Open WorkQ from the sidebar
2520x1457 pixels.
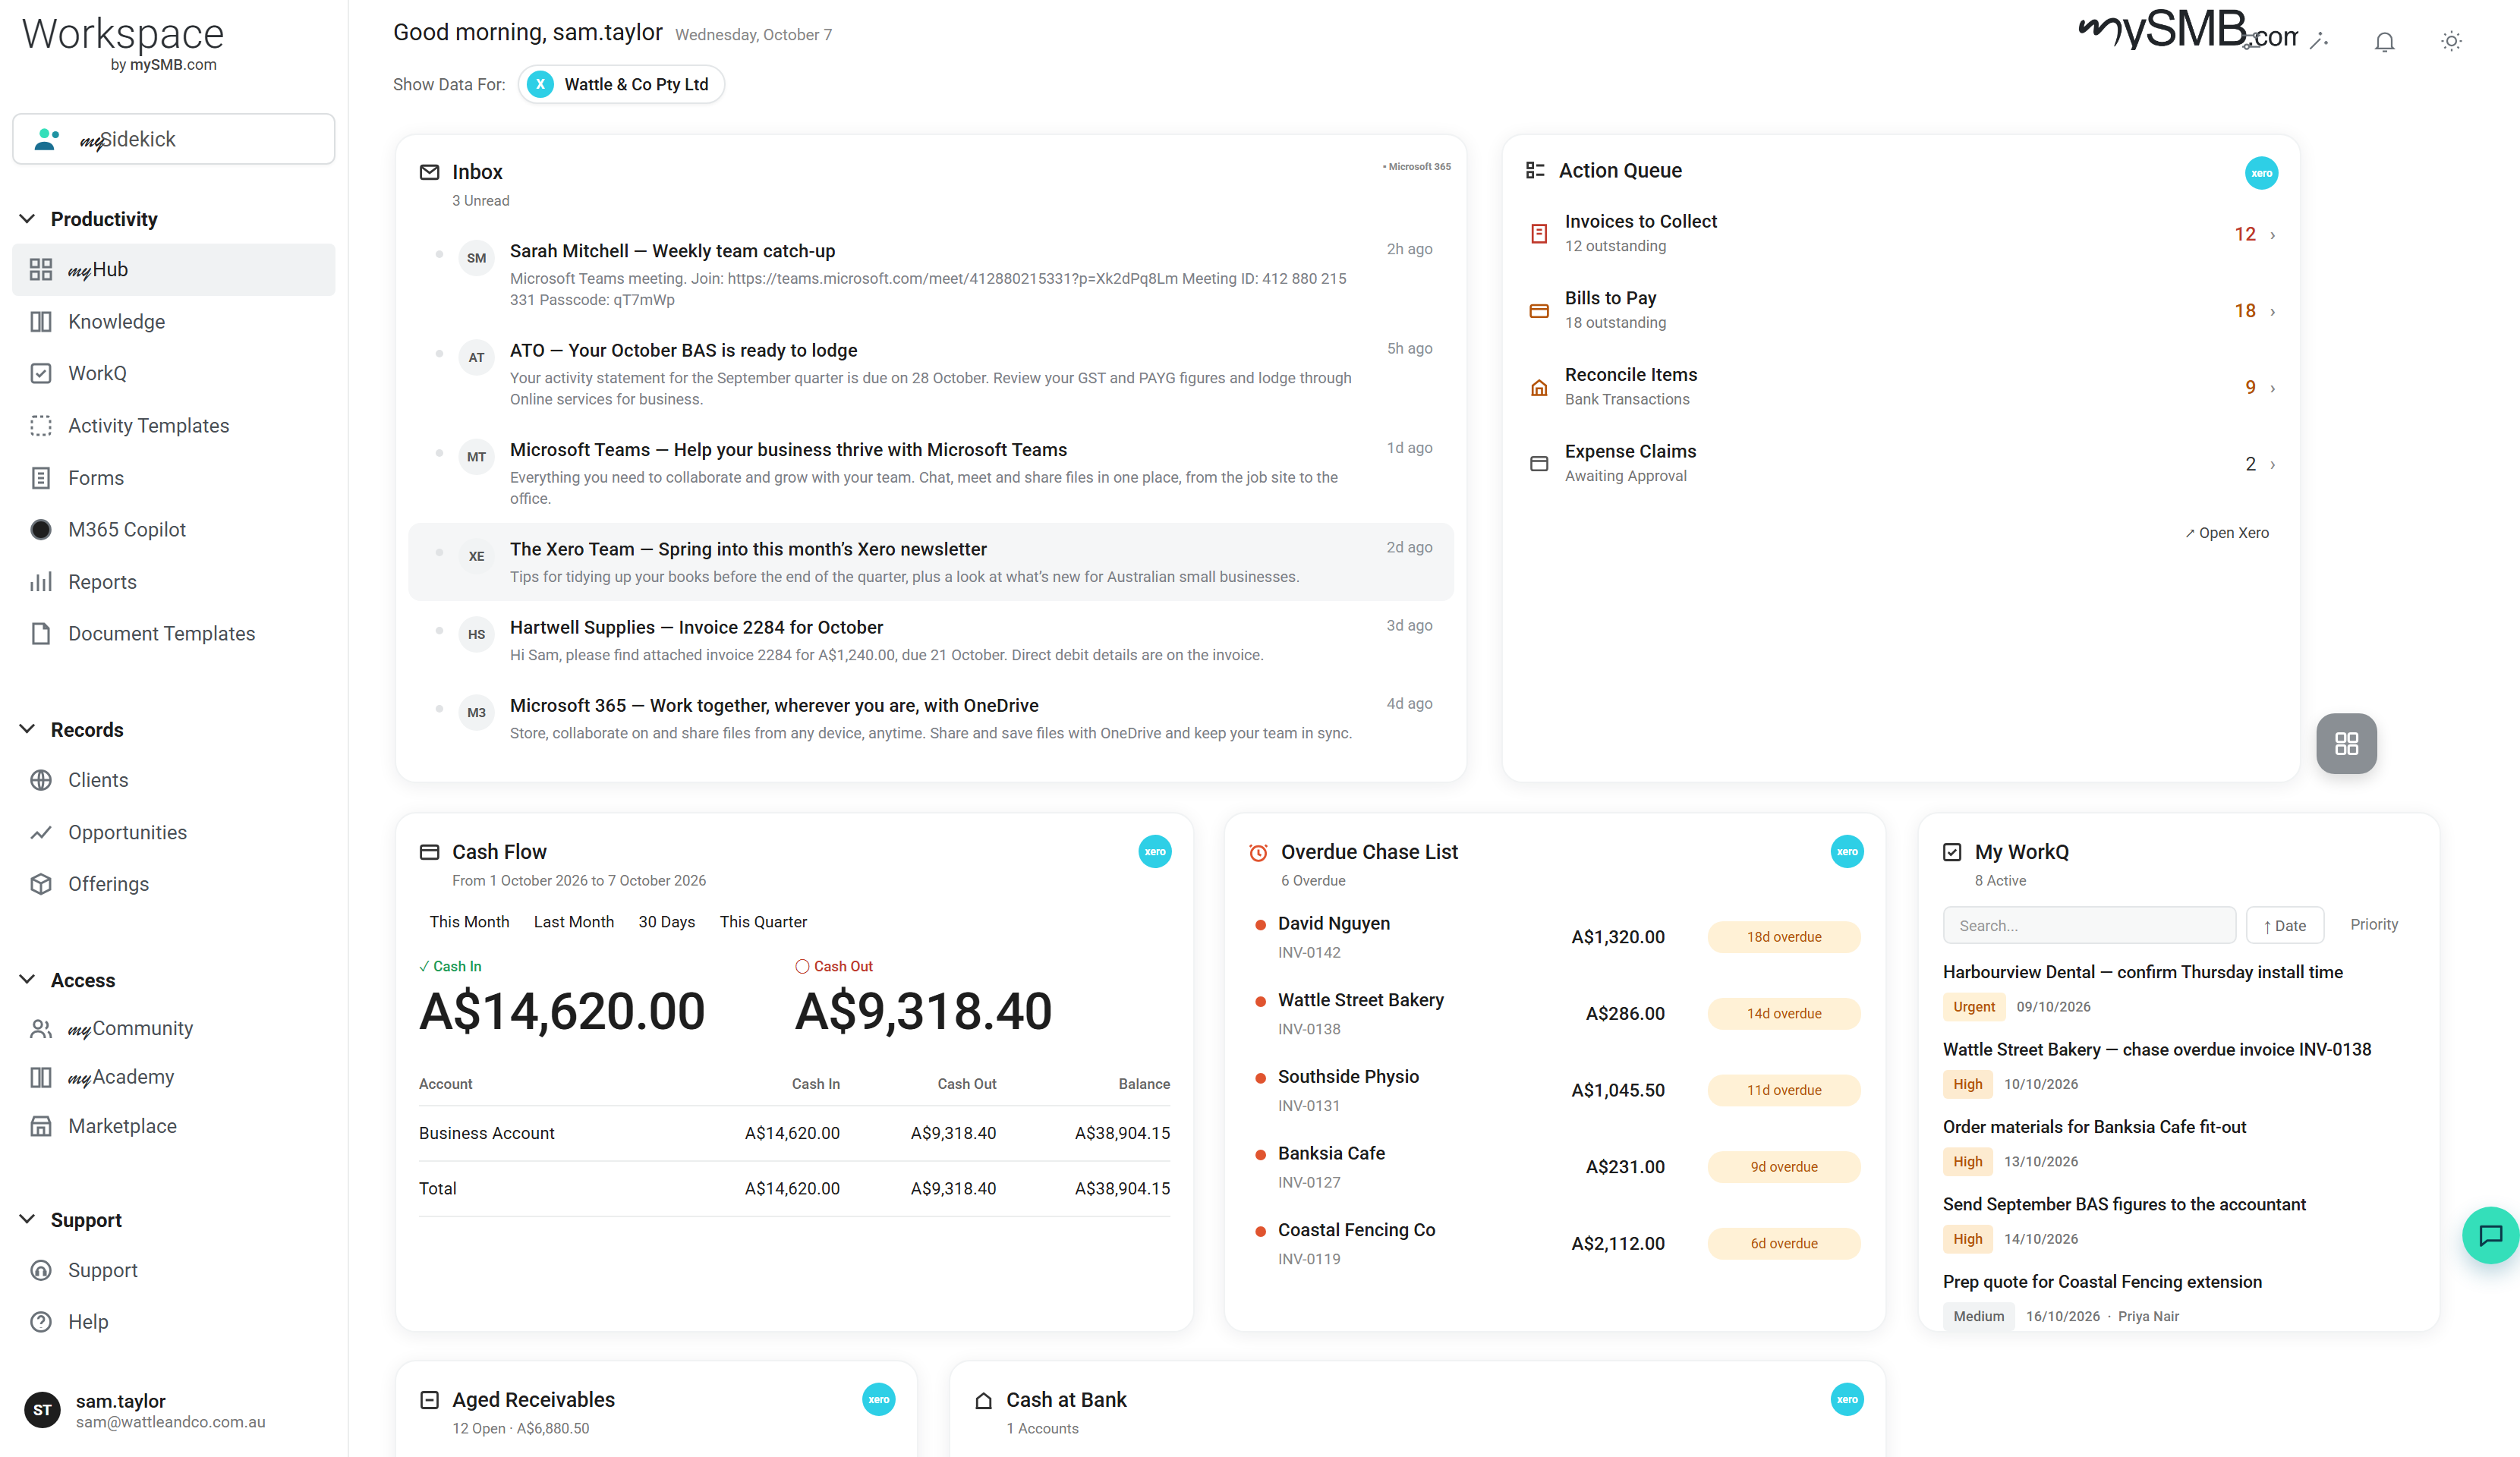tap(174, 374)
